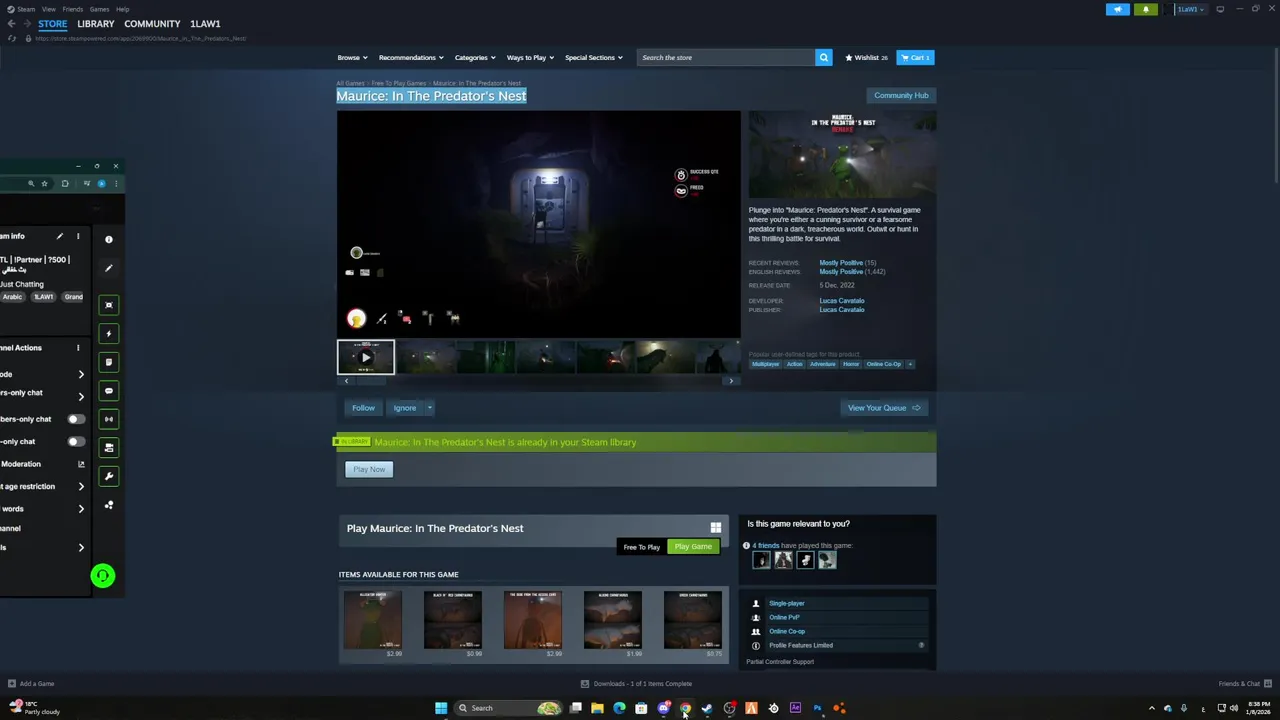The image size is (1280, 720).
Task: Open Windows Start menu
Action: coord(441,708)
